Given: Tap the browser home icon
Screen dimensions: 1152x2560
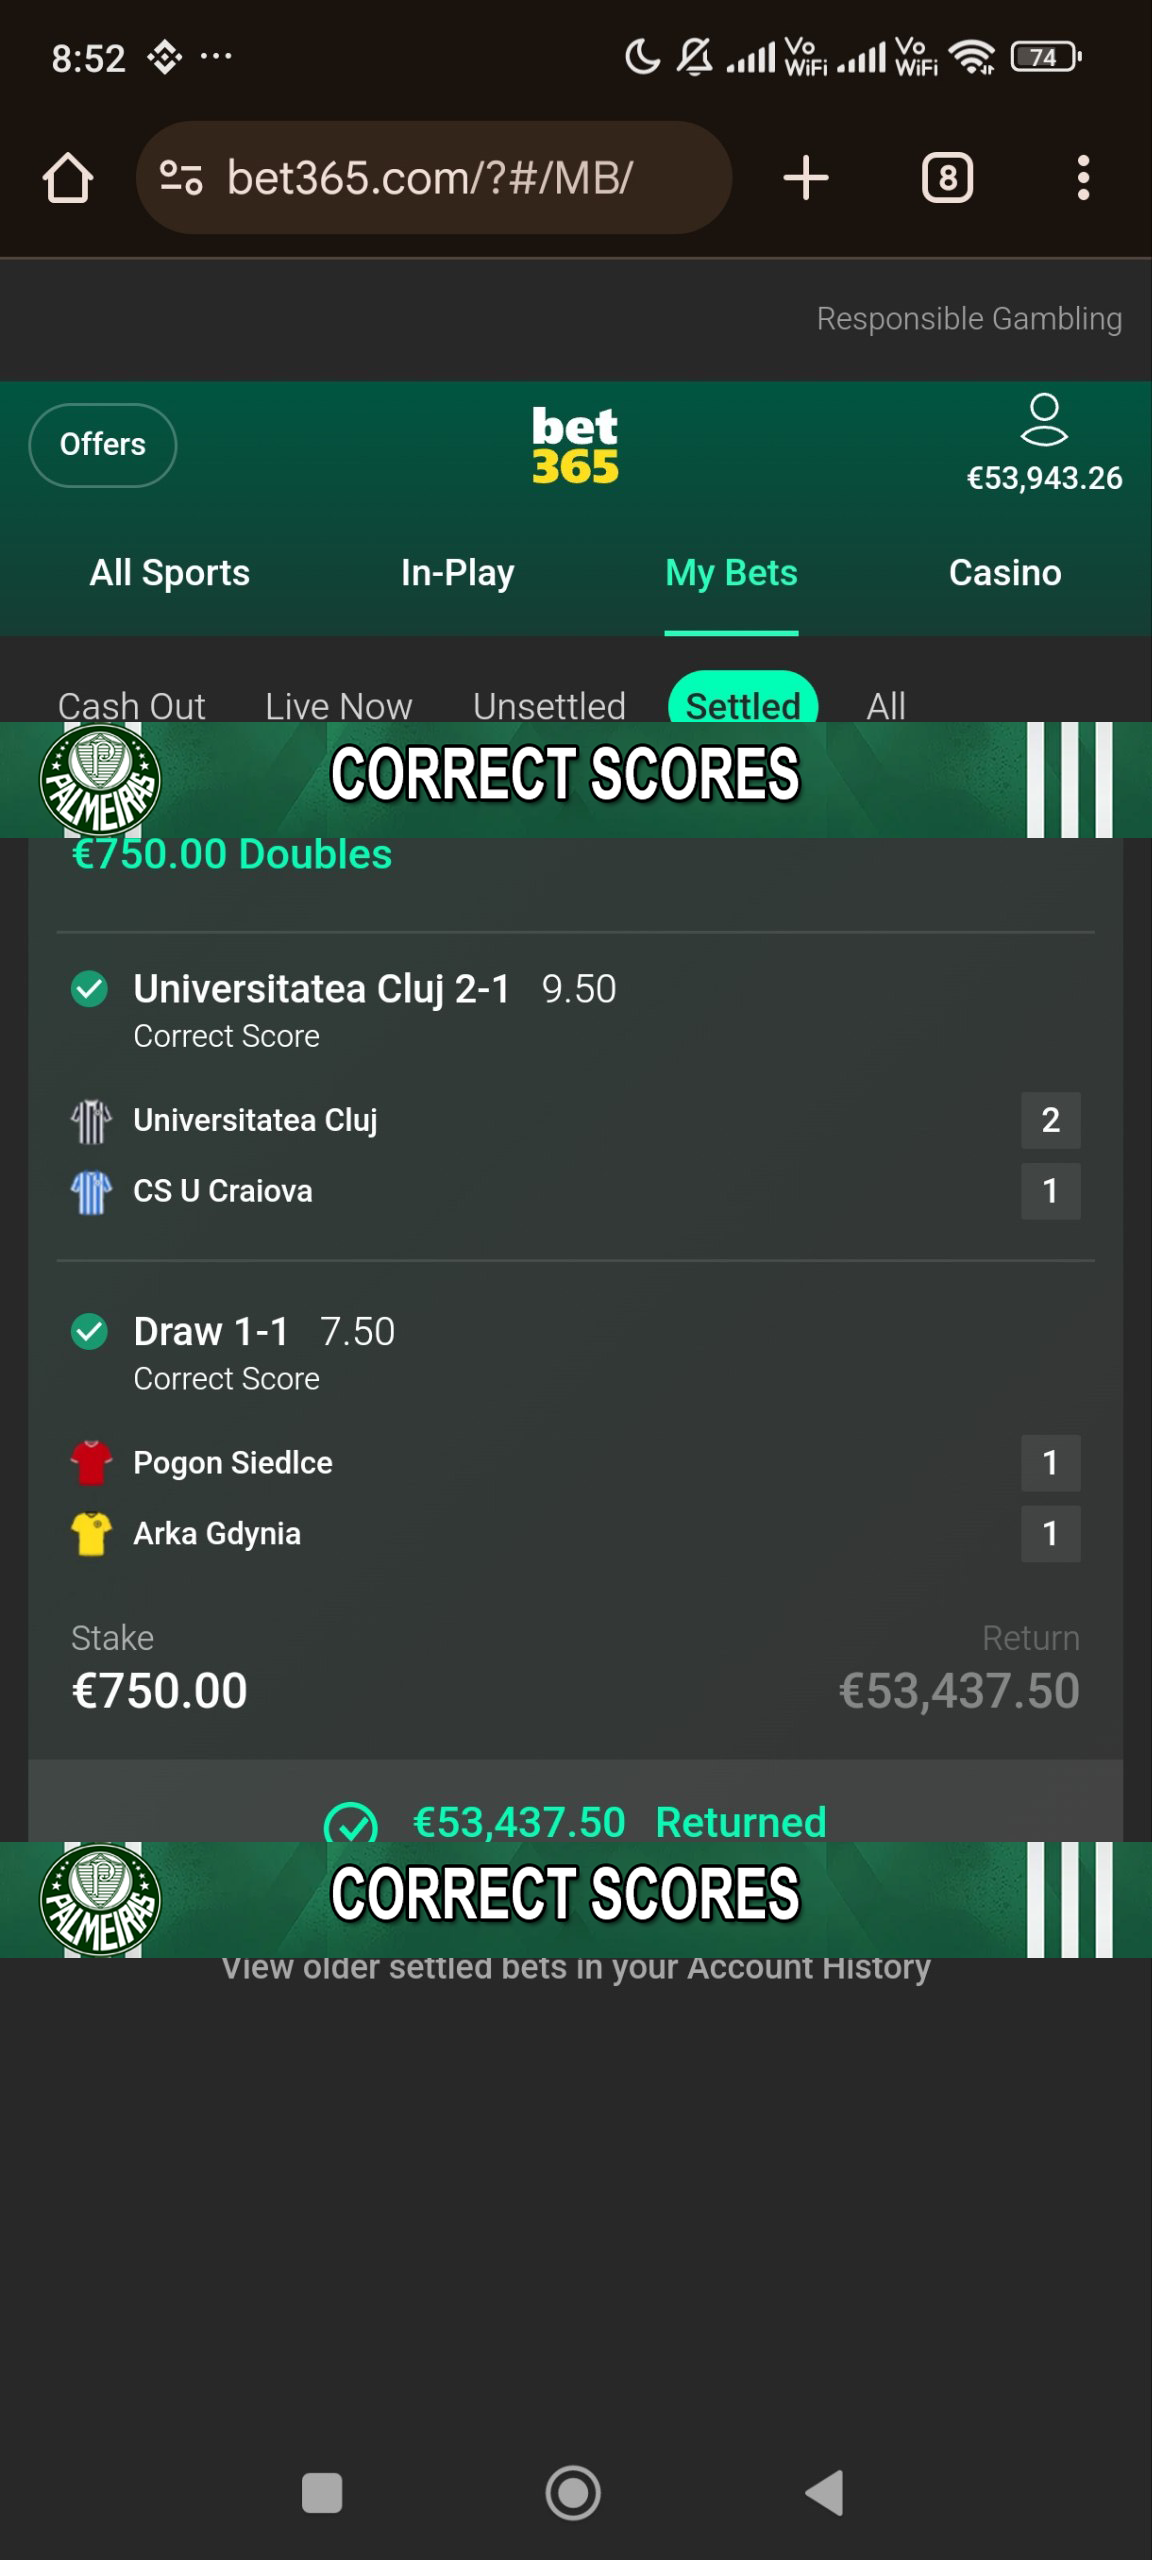Looking at the screenshot, I should pos(68,178).
